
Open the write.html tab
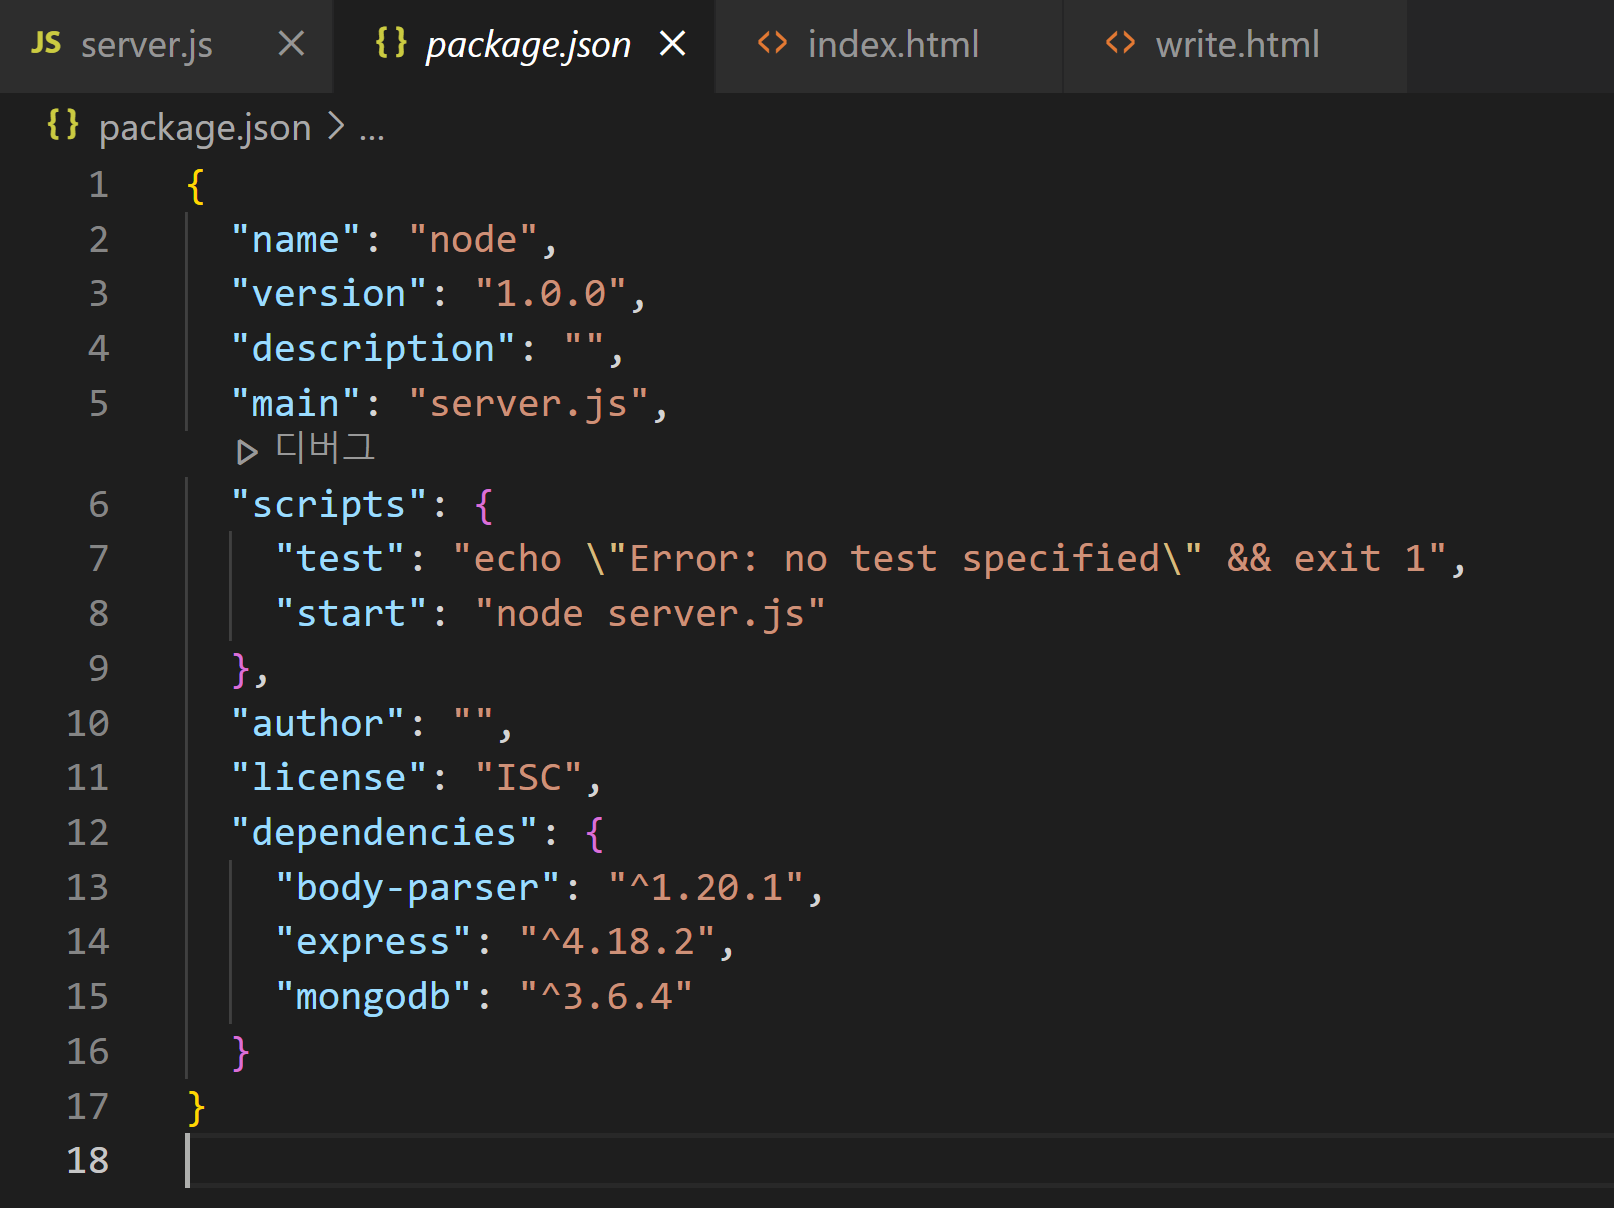click(x=1235, y=45)
